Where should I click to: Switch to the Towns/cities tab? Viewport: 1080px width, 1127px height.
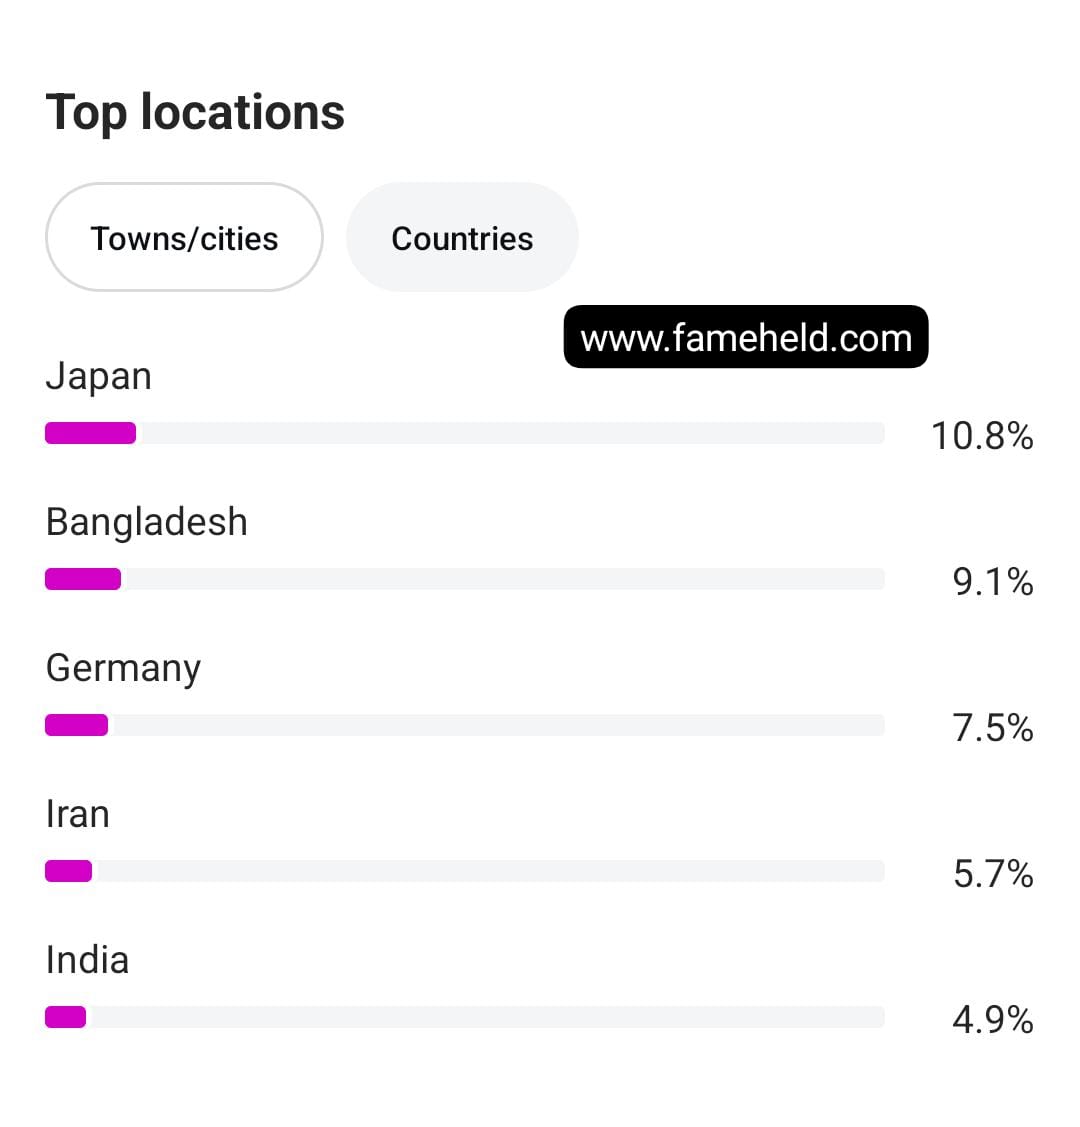click(184, 238)
